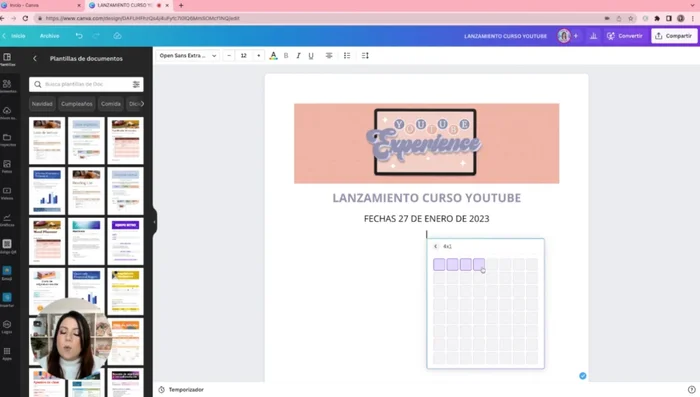Screen dimensions: 700x397
Task: Change text alignment
Action: pyautogui.click(x=329, y=56)
